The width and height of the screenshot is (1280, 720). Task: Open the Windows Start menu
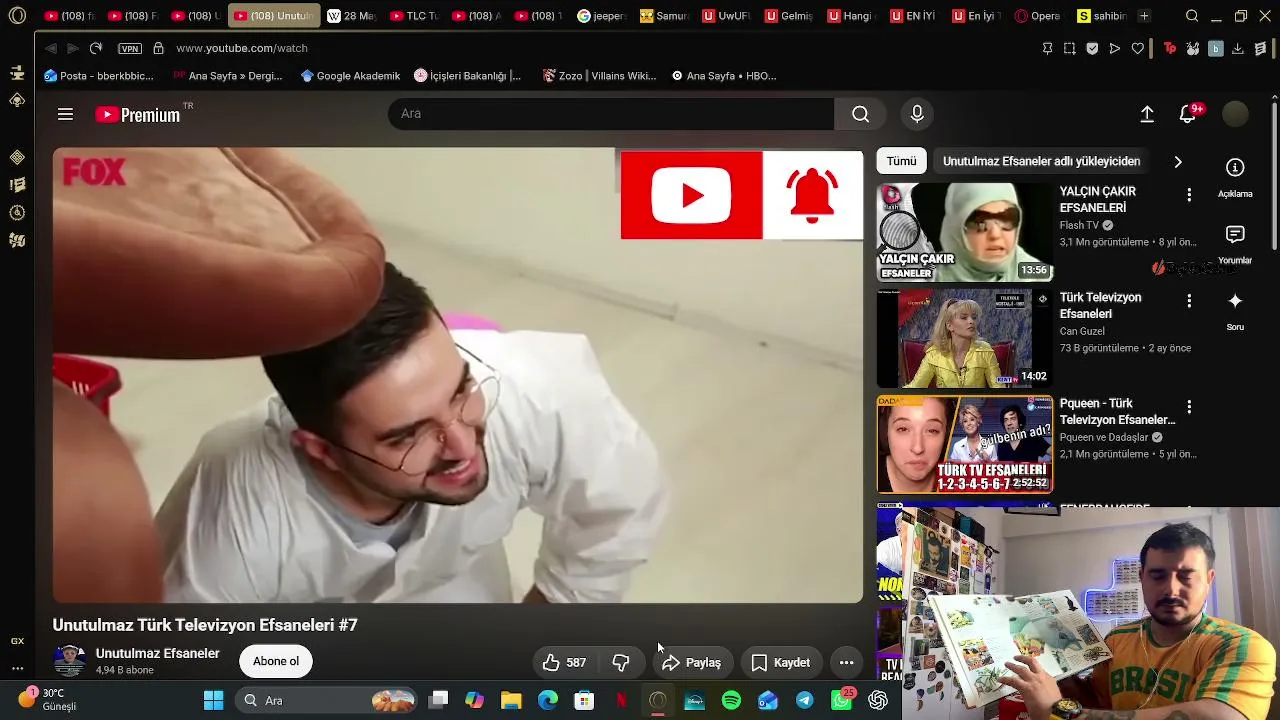[x=213, y=700]
